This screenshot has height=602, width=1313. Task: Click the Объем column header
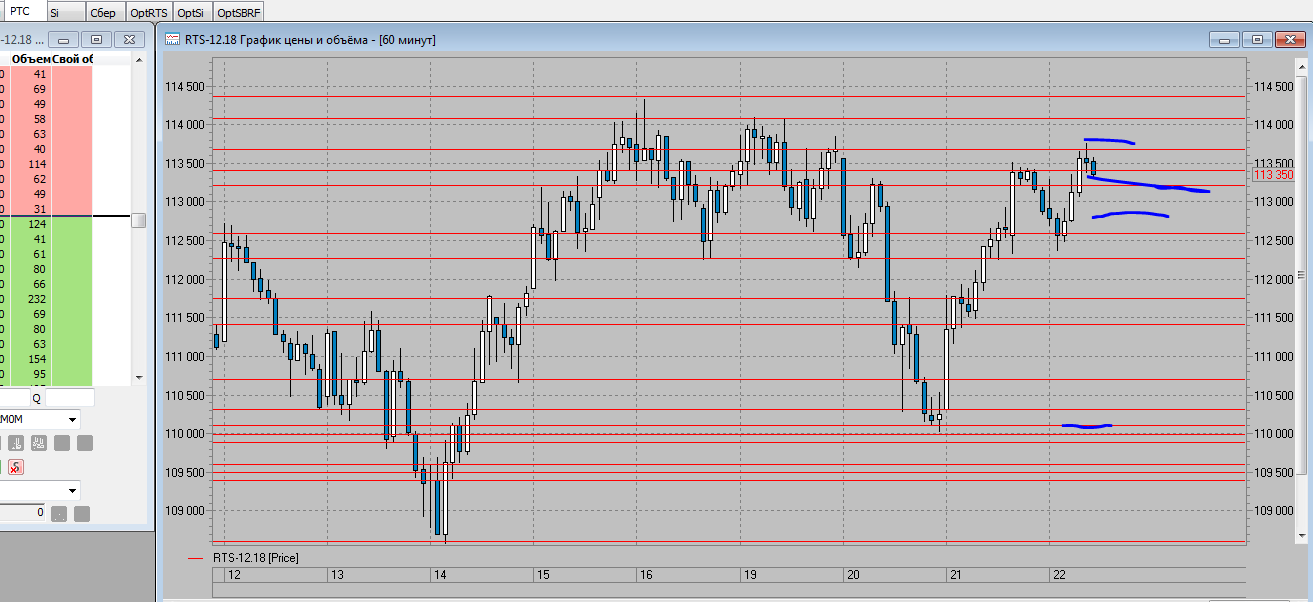(31, 59)
